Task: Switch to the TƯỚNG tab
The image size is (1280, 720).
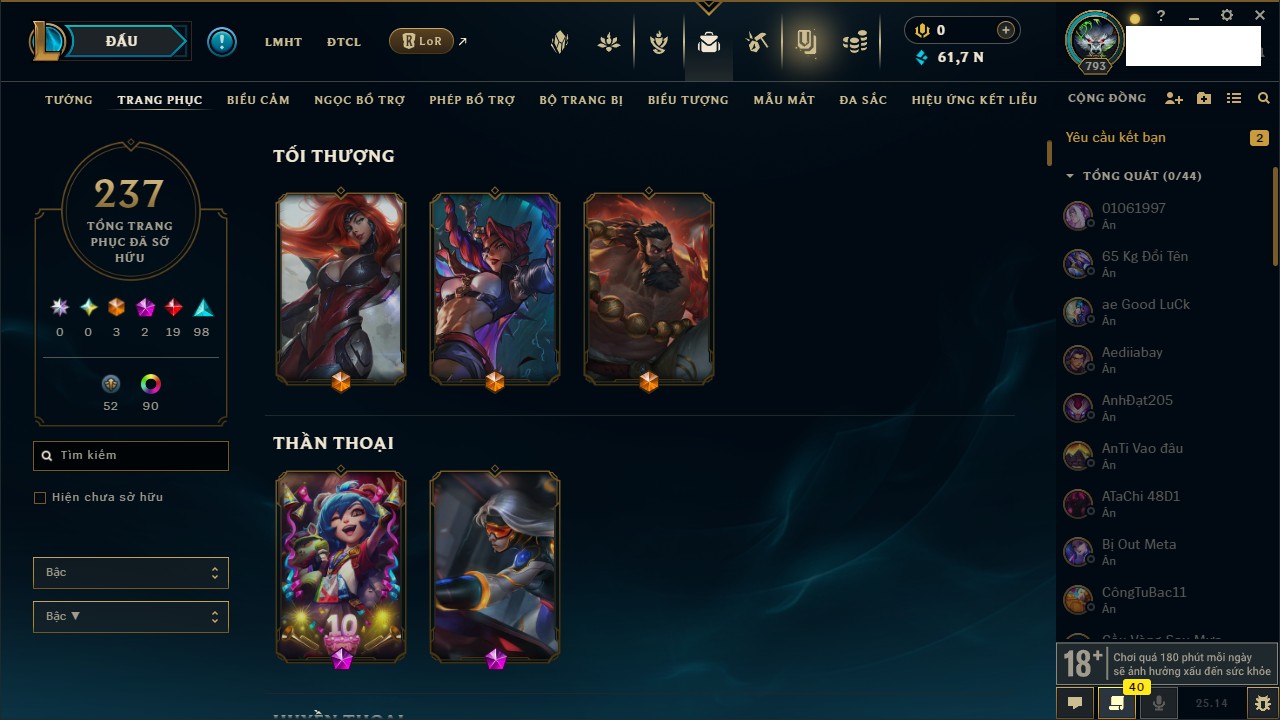Action: (x=69, y=100)
